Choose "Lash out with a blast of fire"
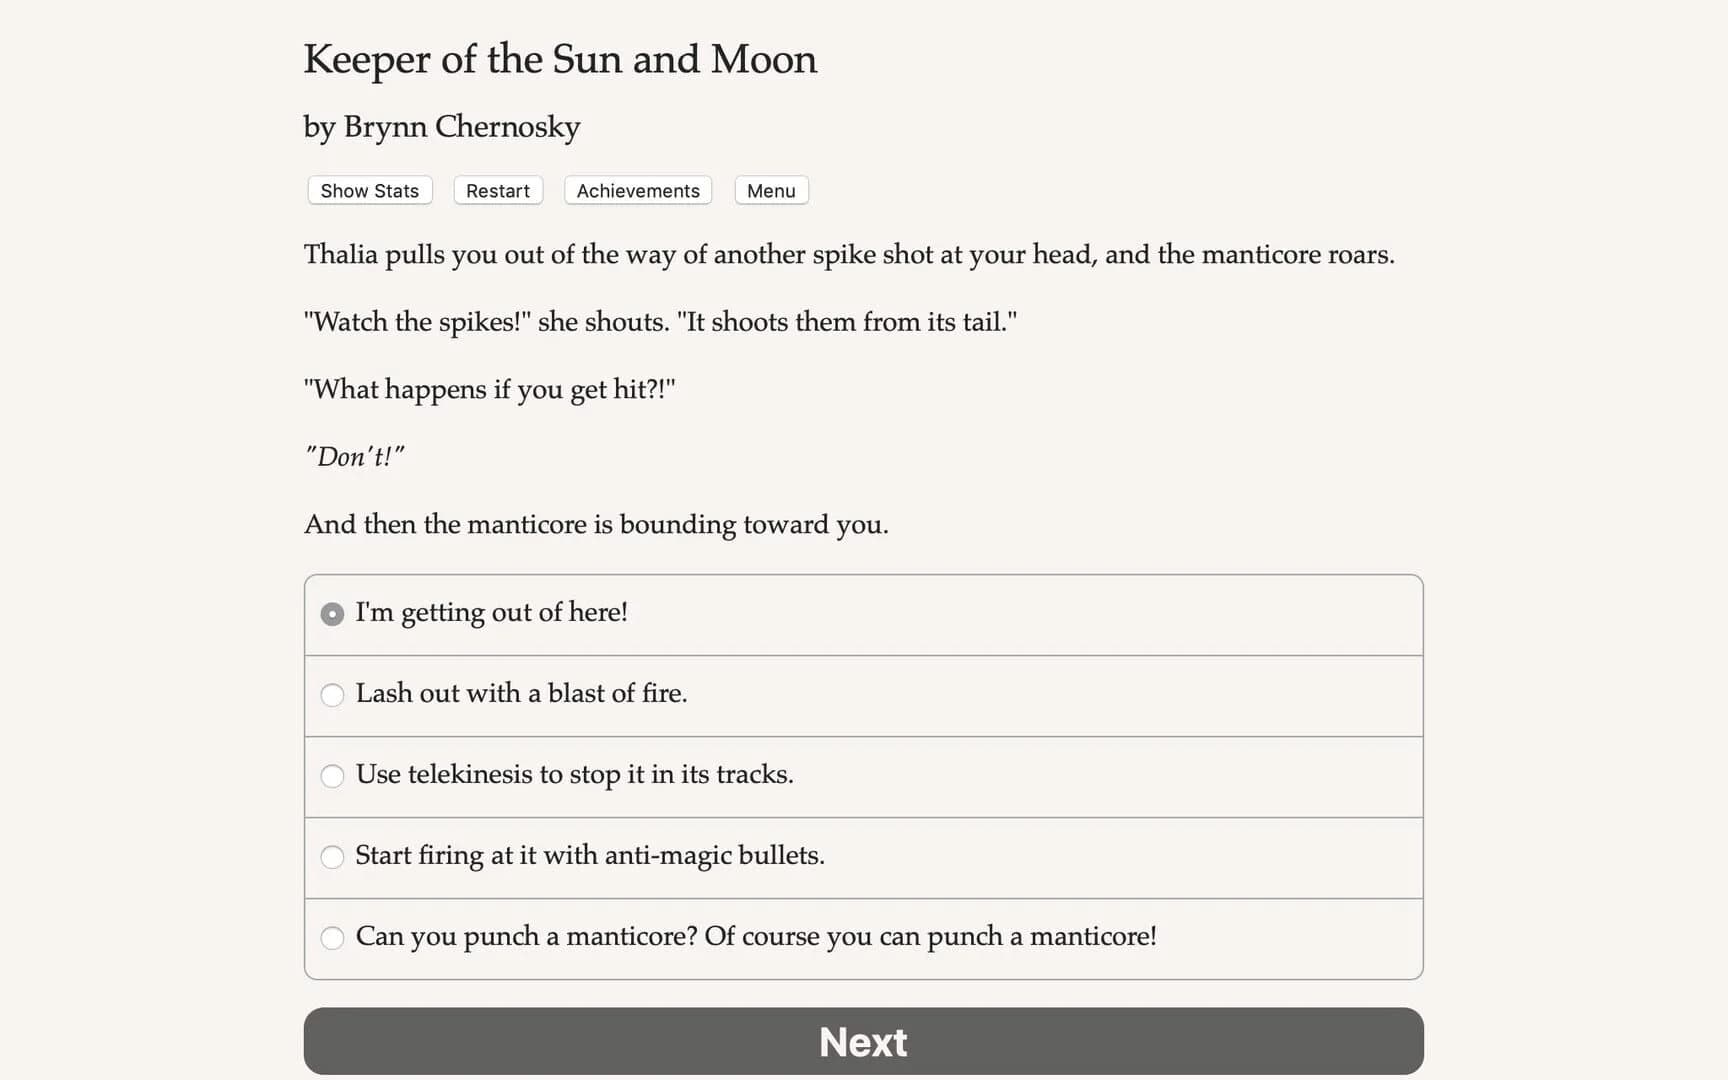This screenshot has width=1728, height=1080. (x=521, y=694)
